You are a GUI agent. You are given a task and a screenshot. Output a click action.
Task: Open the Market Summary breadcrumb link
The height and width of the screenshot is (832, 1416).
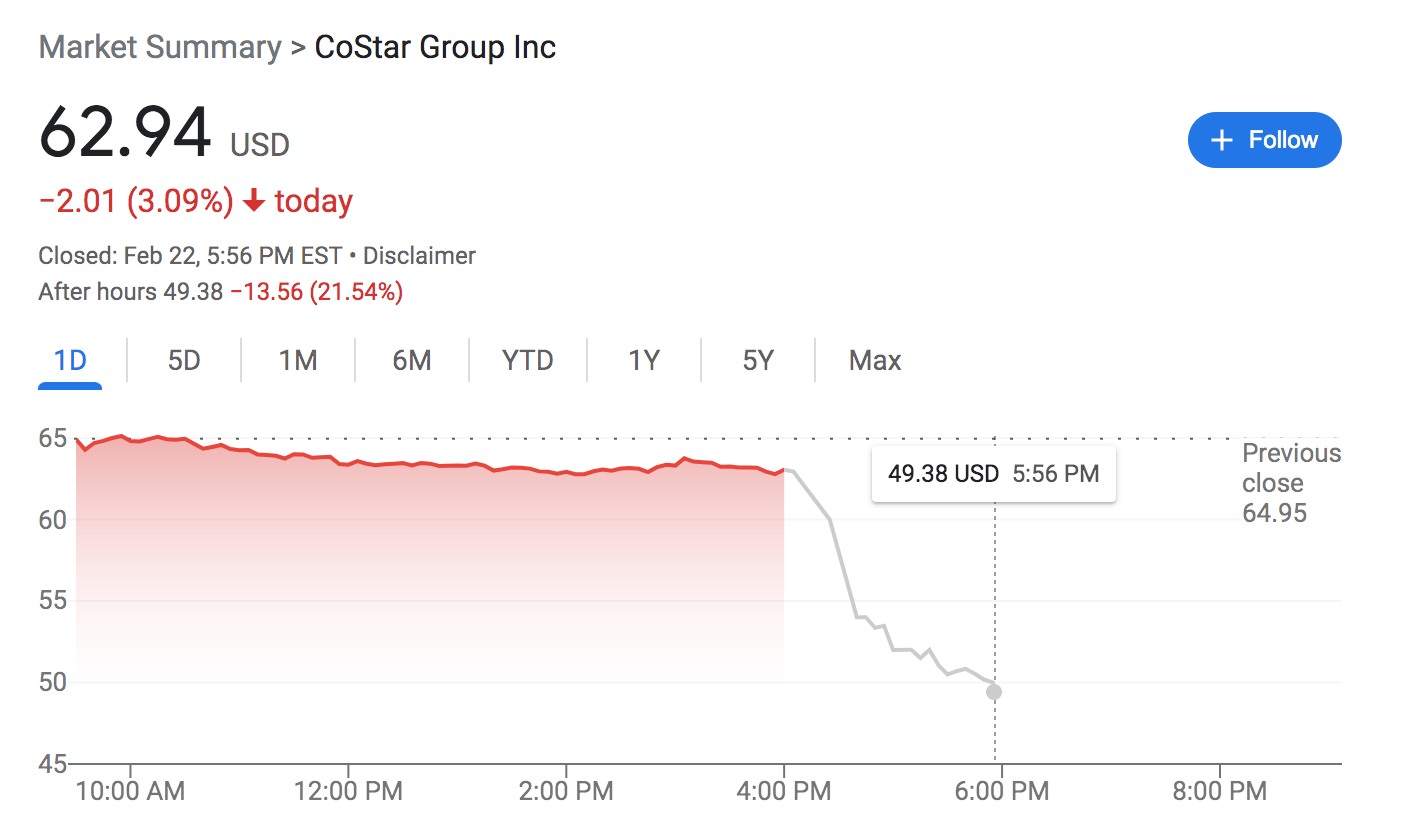point(160,48)
